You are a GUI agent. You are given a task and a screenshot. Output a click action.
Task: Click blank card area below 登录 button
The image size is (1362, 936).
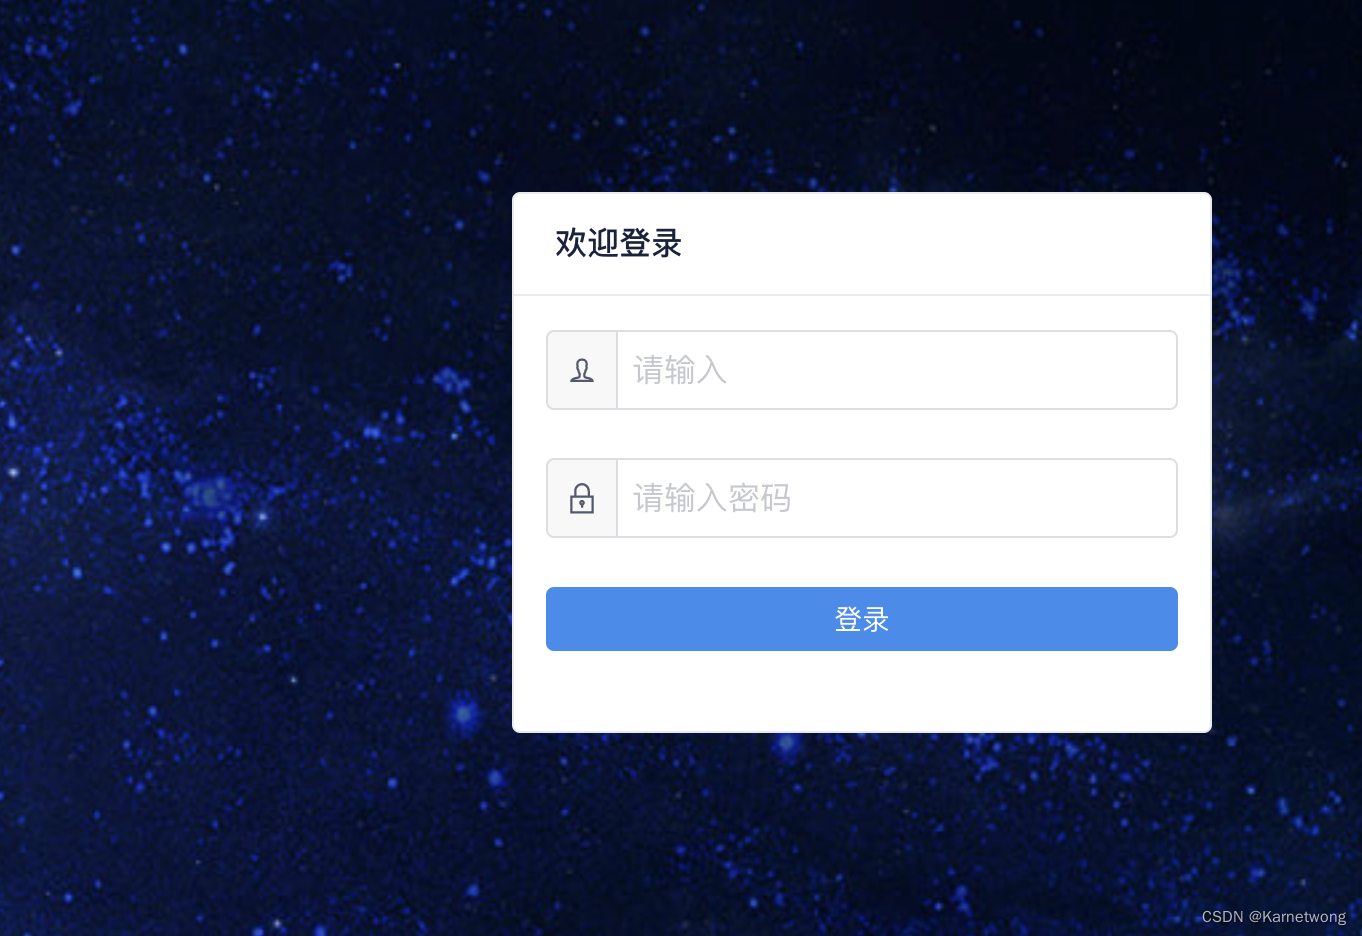[862, 692]
